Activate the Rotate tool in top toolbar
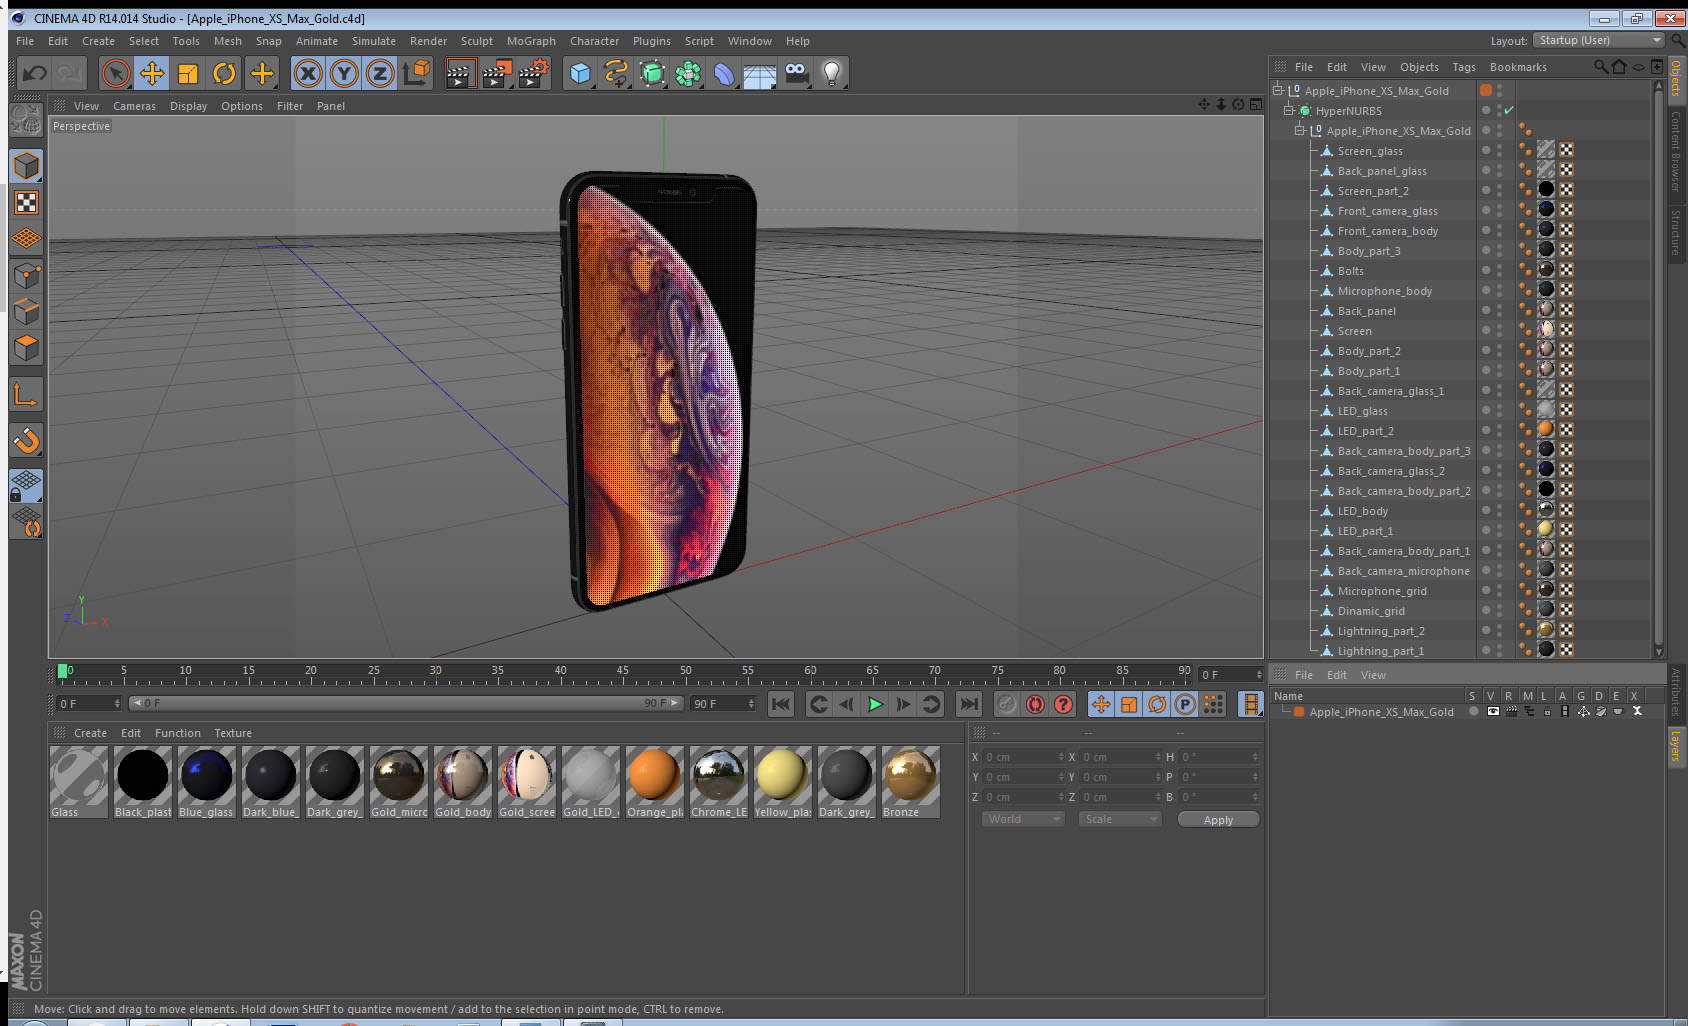This screenshot has width=1688, height=1026. [224, 73]
